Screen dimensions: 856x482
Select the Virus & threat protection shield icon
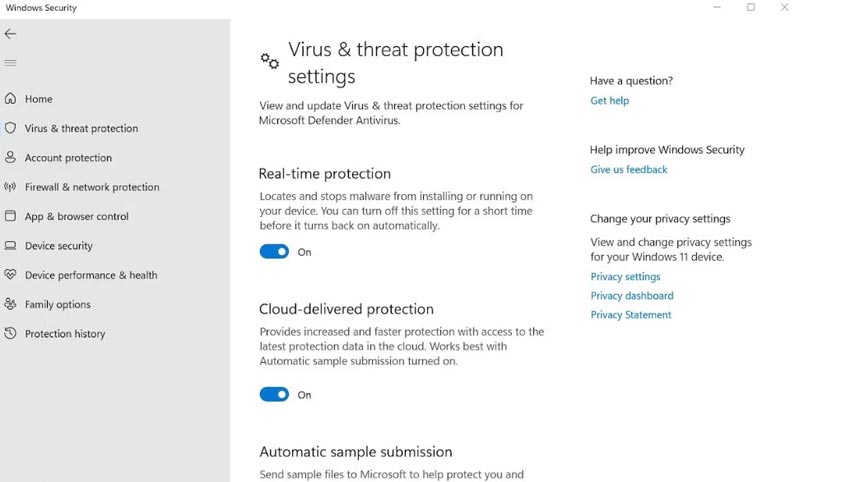coord(10,128)
